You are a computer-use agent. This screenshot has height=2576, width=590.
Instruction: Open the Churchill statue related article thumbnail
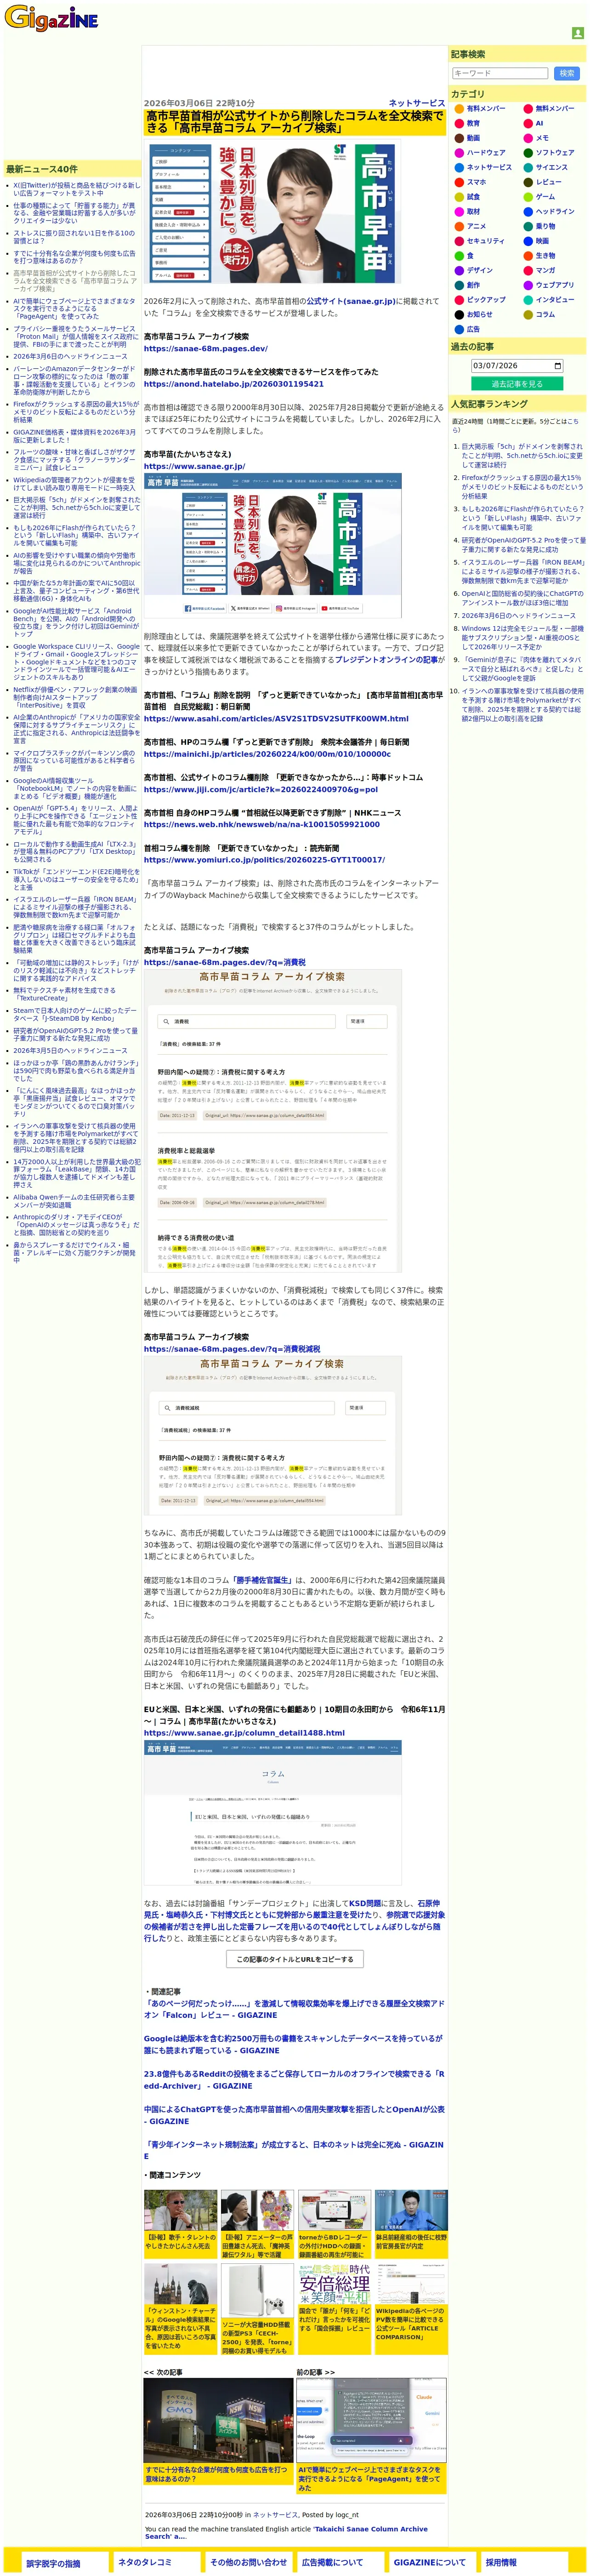pos(180,2284)
